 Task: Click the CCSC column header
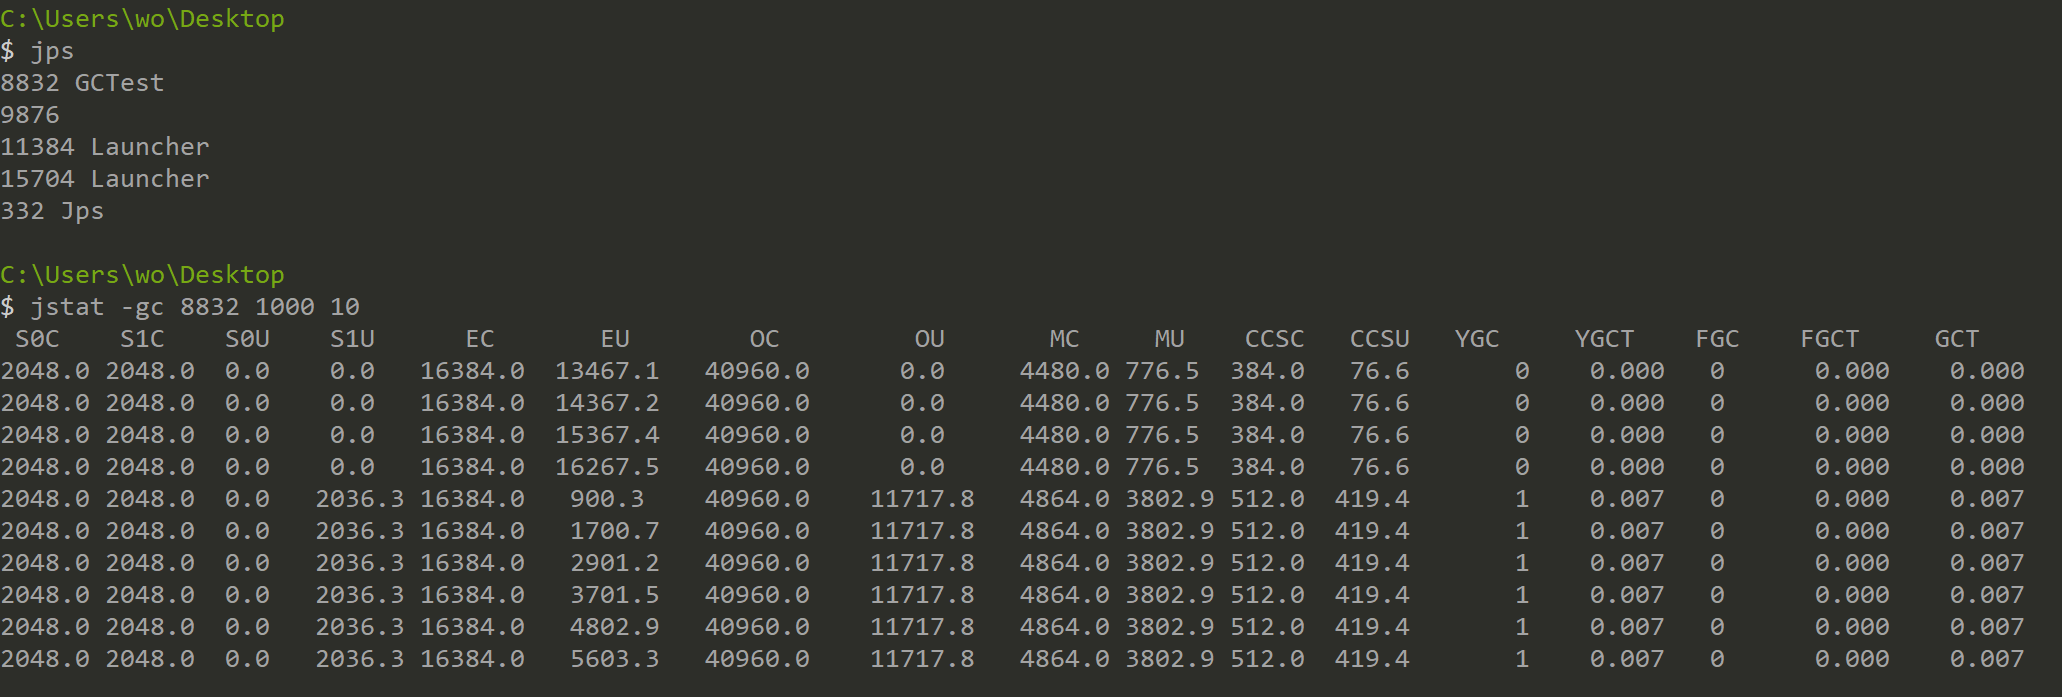point(1274,339)
